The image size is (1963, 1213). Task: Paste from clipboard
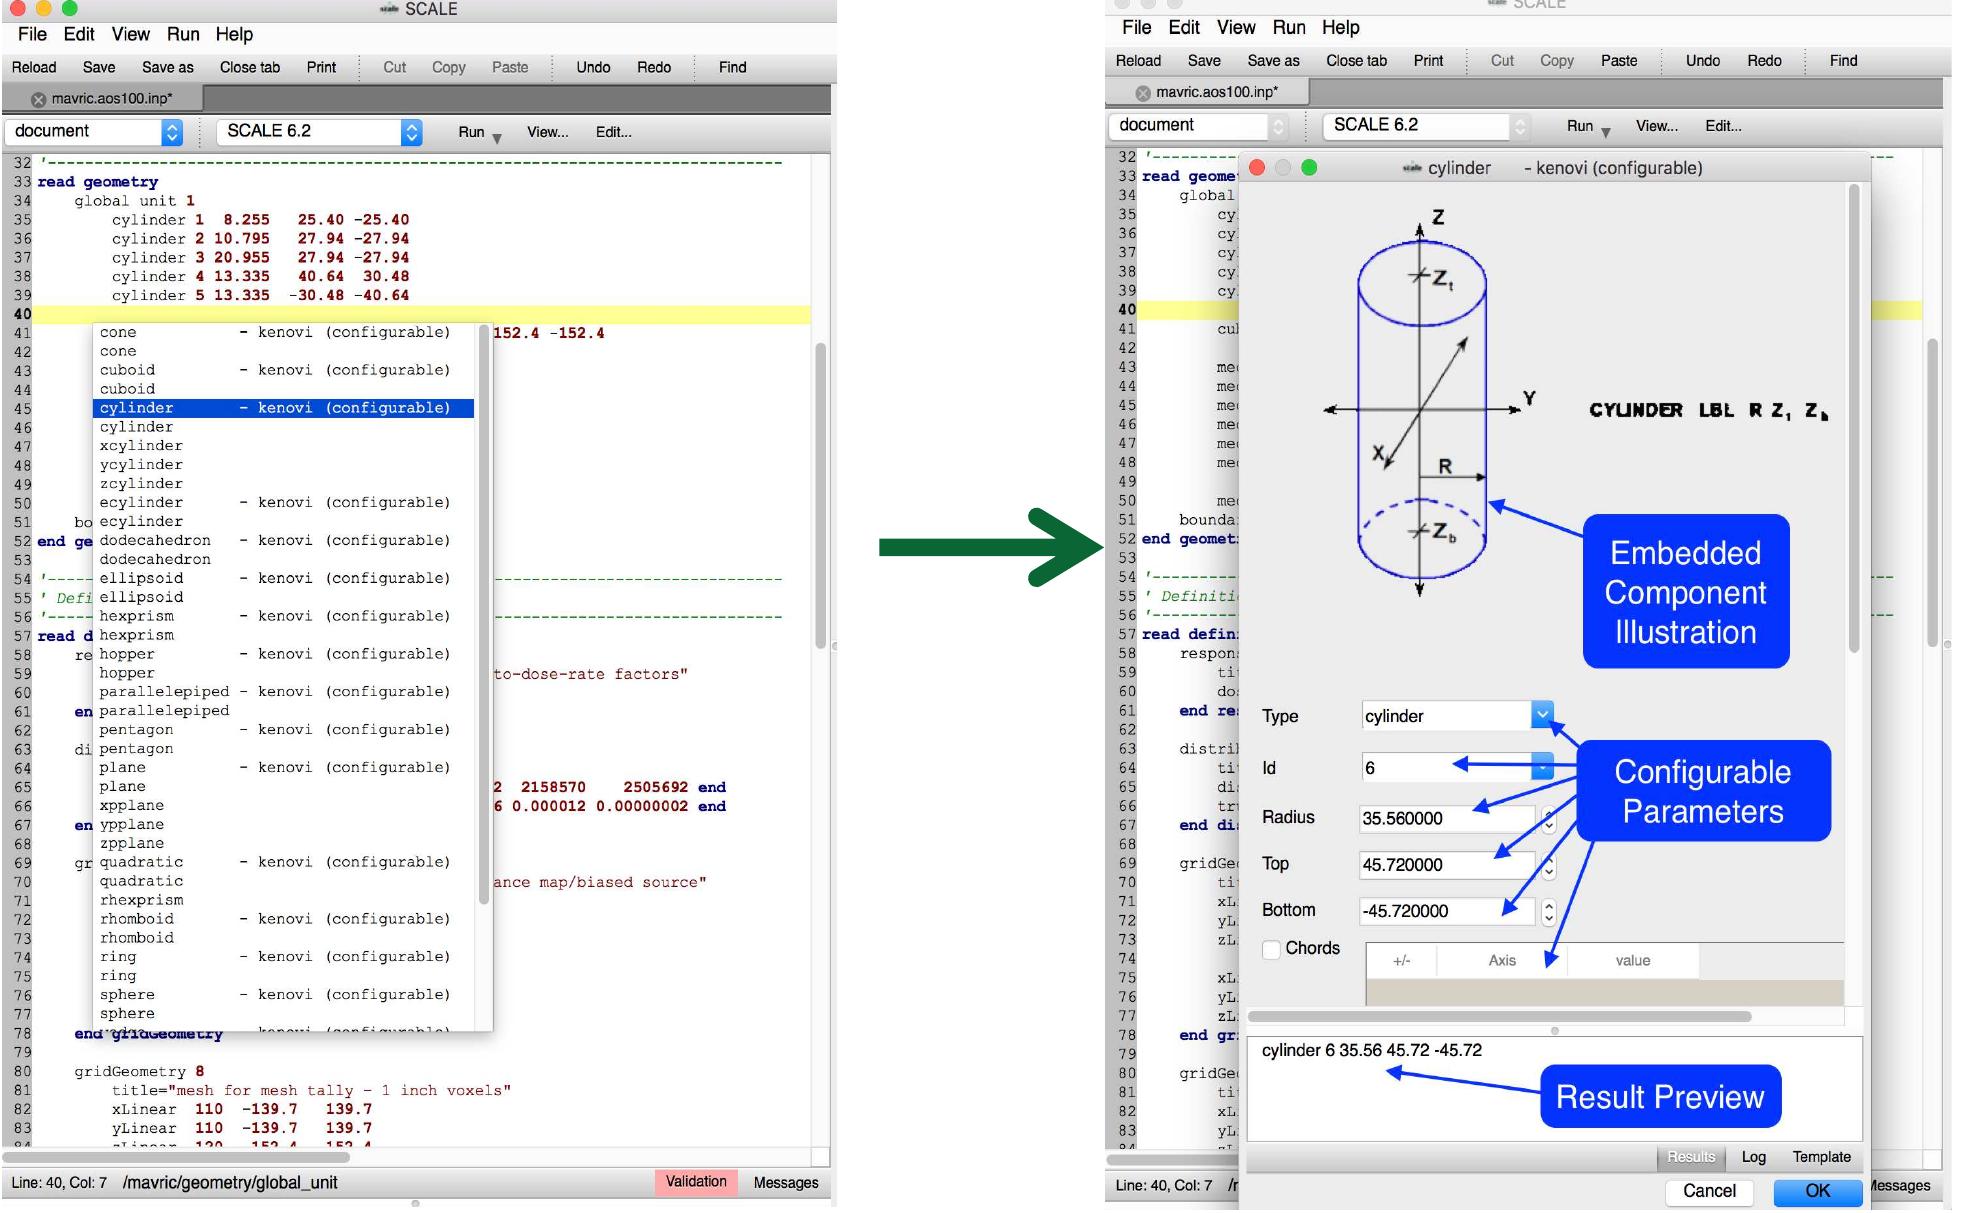(x=509, y=67)
